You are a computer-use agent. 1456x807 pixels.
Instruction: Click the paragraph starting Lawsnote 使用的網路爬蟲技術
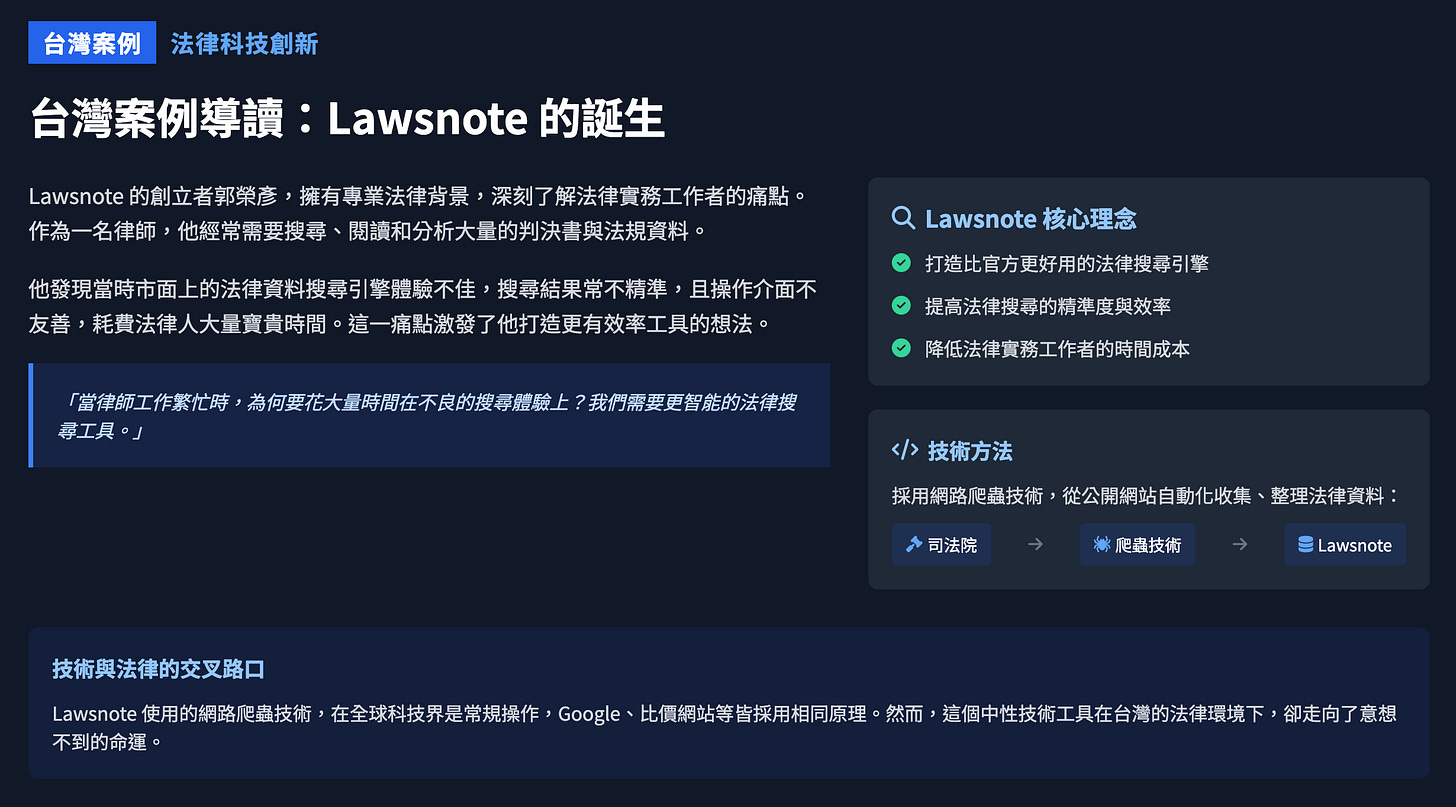pos(724,728)
